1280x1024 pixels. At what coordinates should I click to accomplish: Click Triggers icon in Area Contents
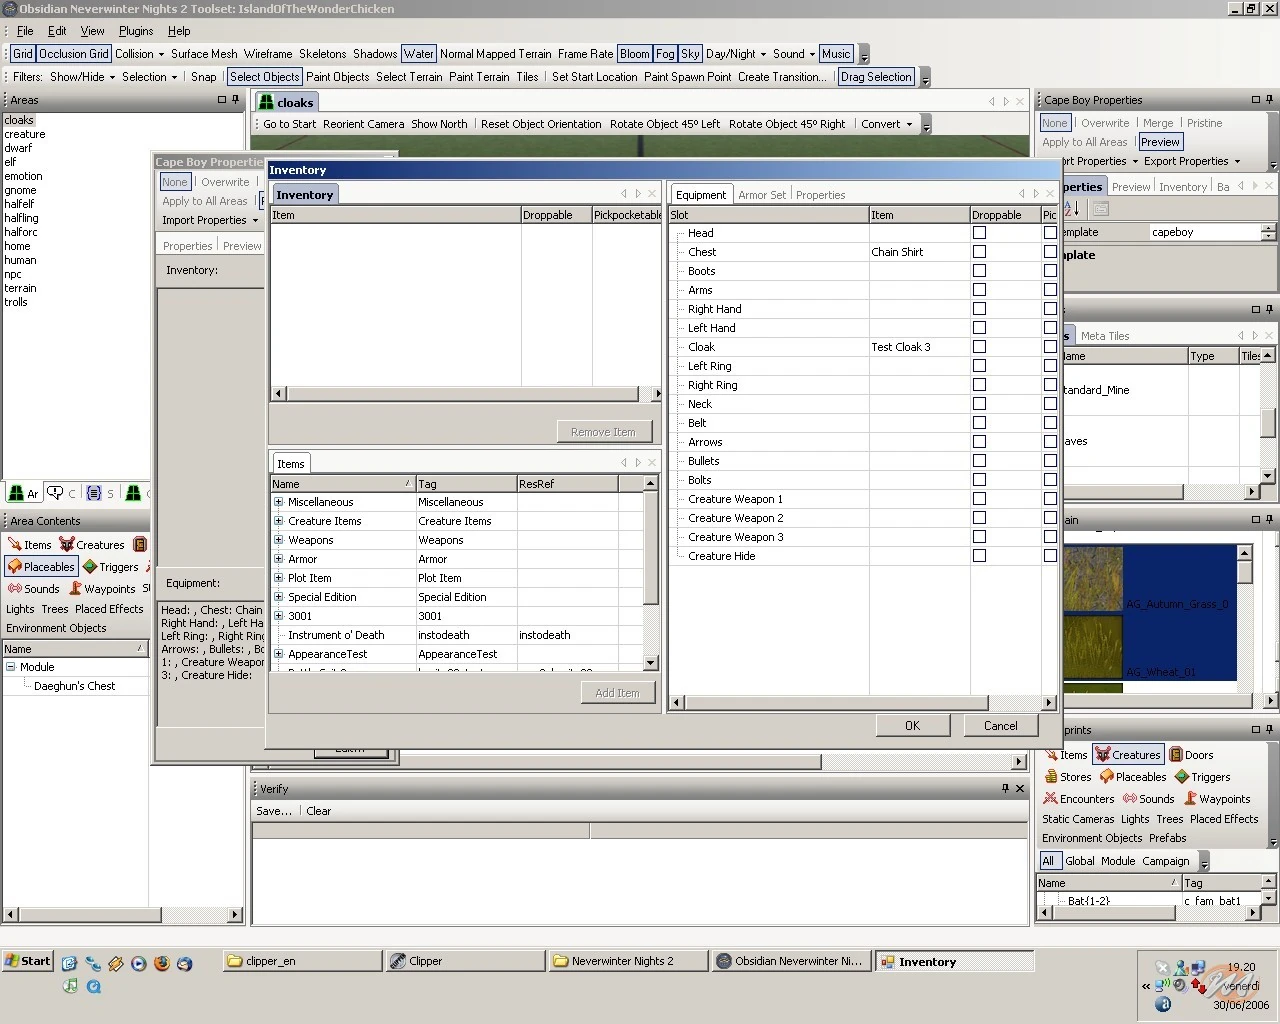(x=90, y=567)
